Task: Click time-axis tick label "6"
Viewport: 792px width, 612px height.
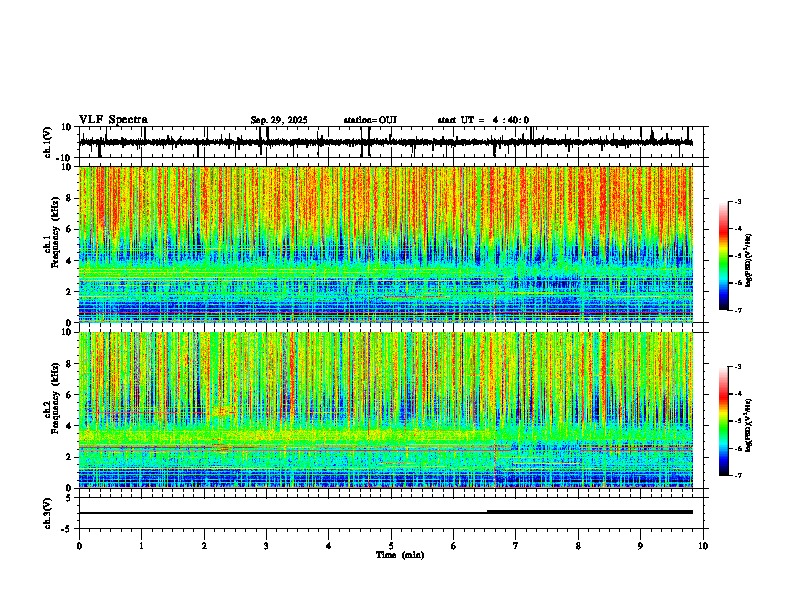Action: 454,546
